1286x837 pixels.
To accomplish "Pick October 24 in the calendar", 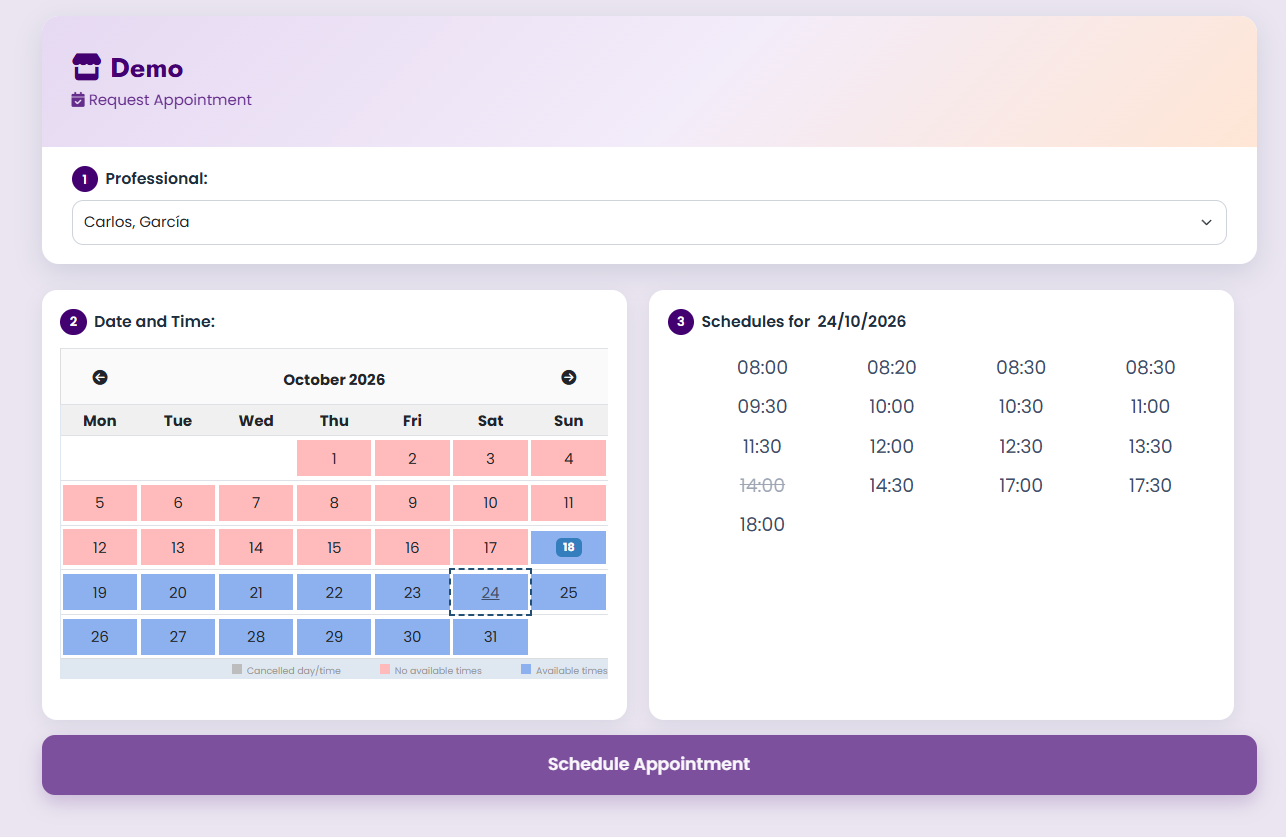I will tap(490, 592).
